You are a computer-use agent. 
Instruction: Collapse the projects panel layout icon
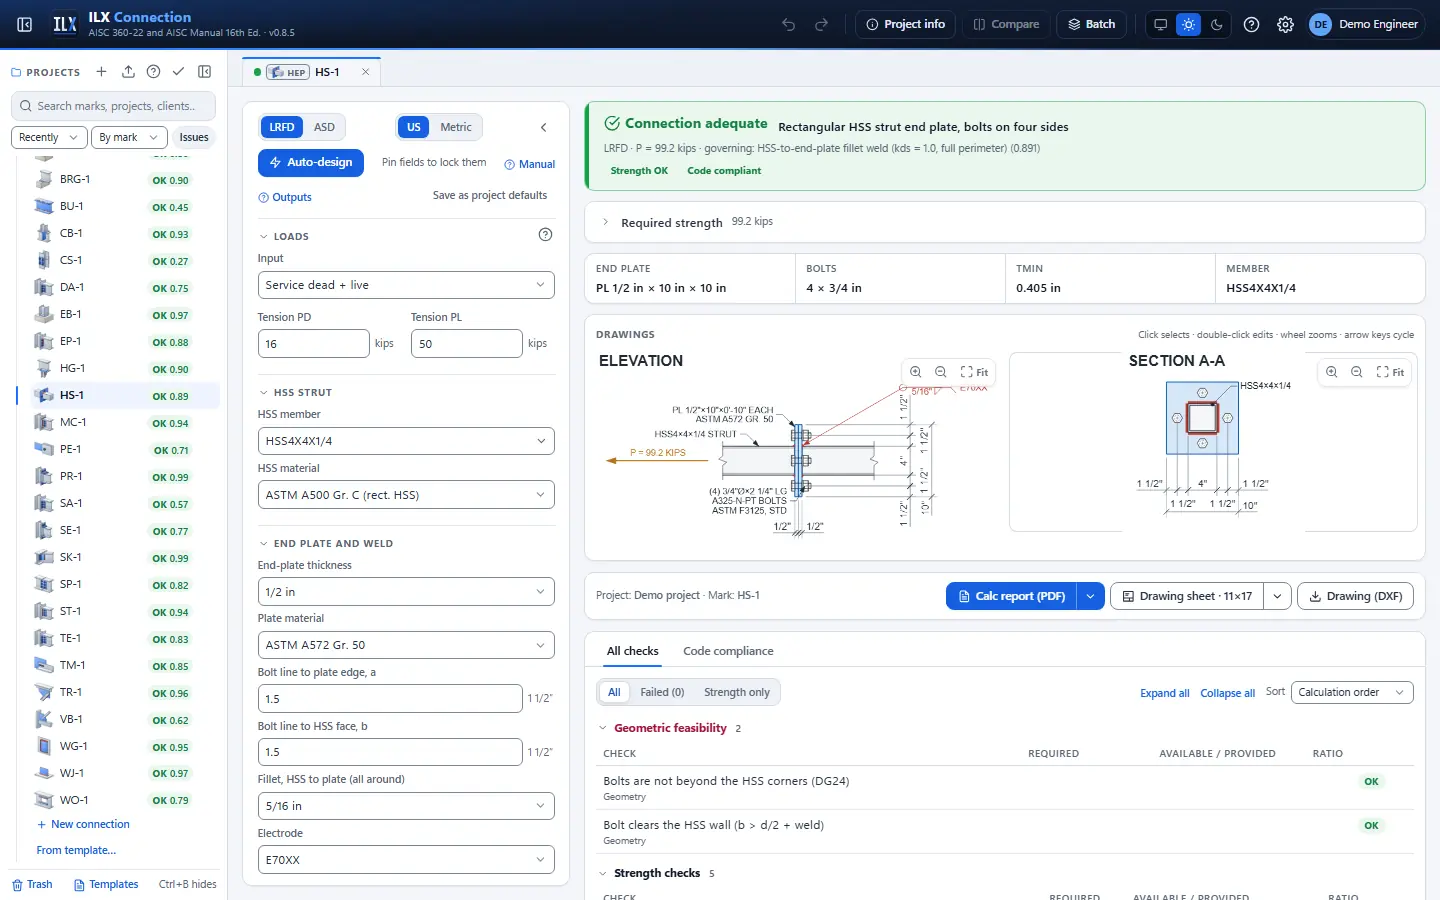click(204, 72)
